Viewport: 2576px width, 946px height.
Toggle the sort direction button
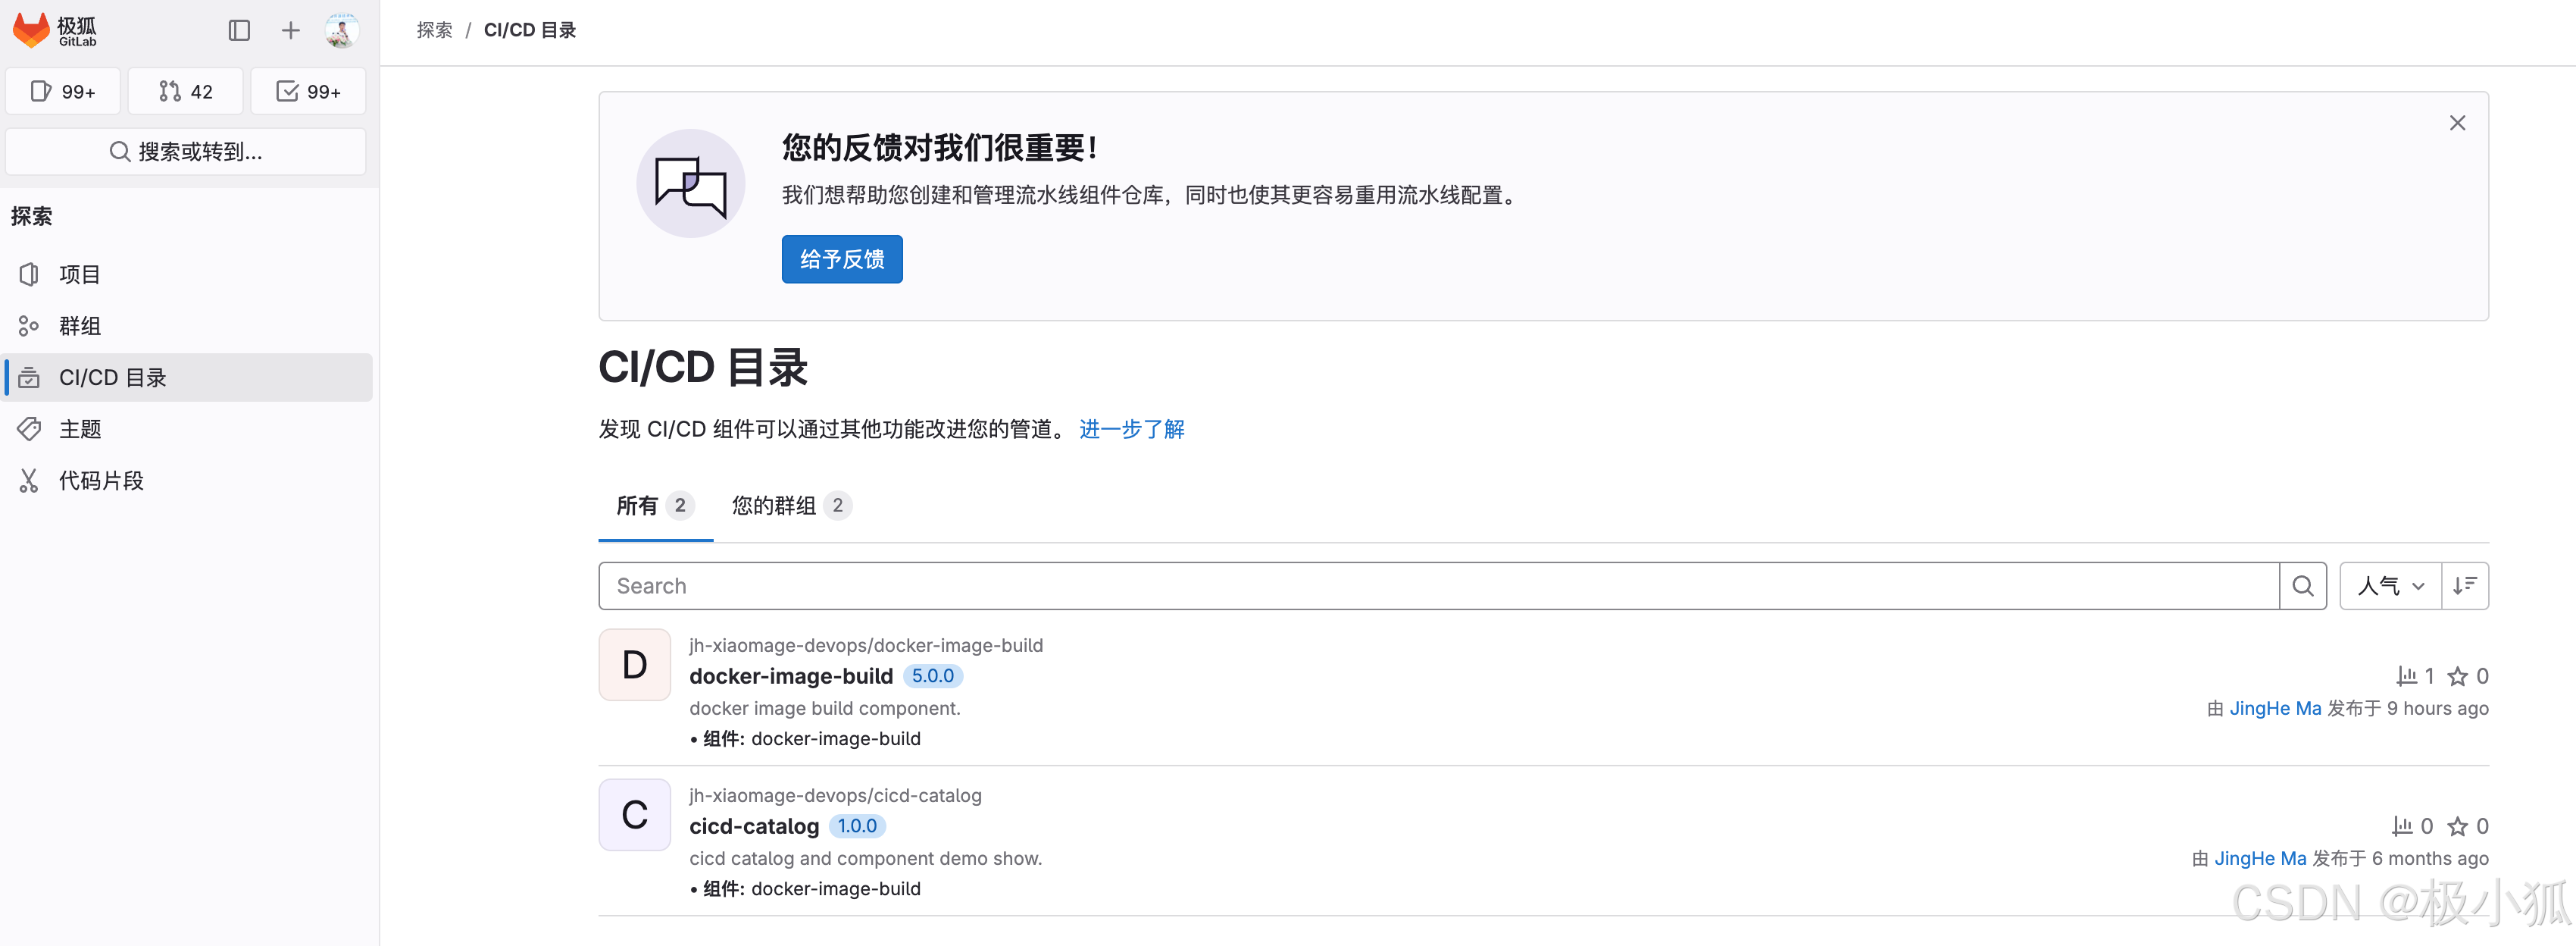pos(2465,586)
